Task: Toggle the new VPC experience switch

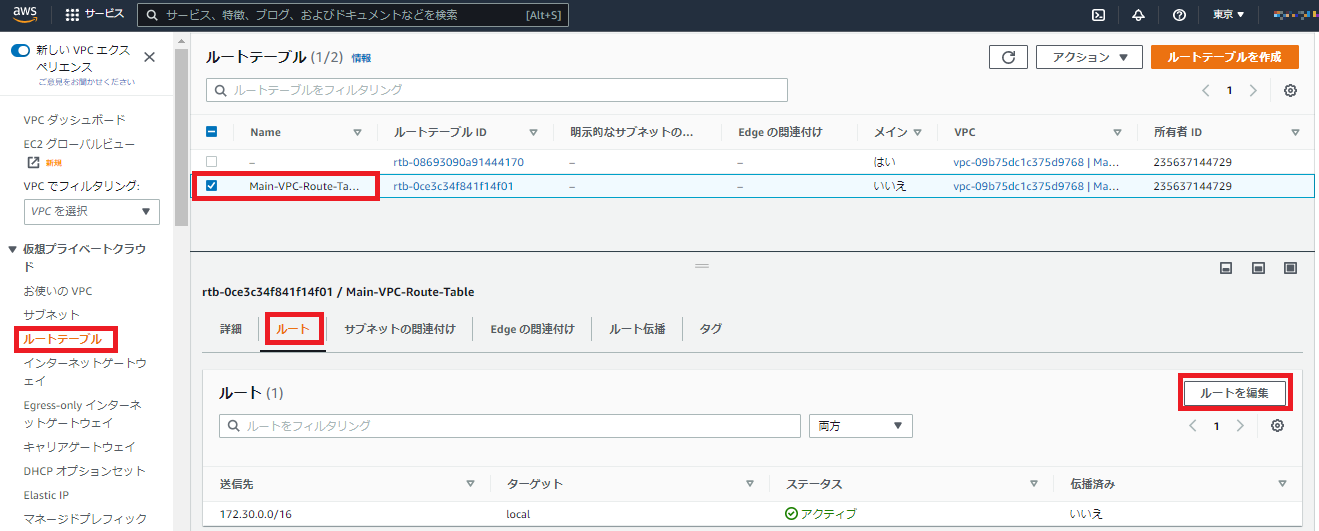Action: tap(20, 50)
